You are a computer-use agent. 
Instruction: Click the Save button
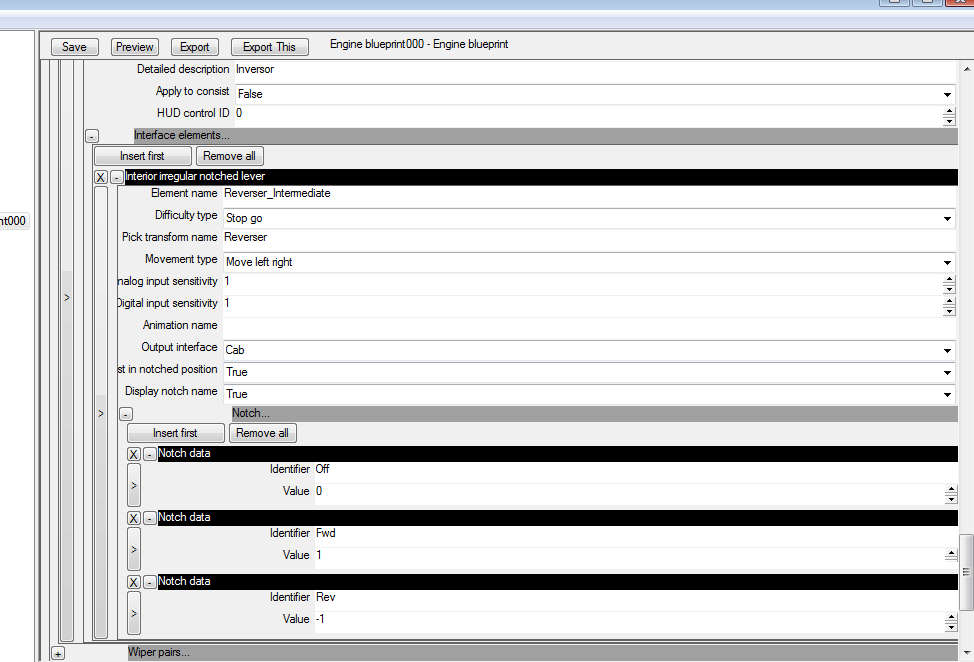[74, 47]
